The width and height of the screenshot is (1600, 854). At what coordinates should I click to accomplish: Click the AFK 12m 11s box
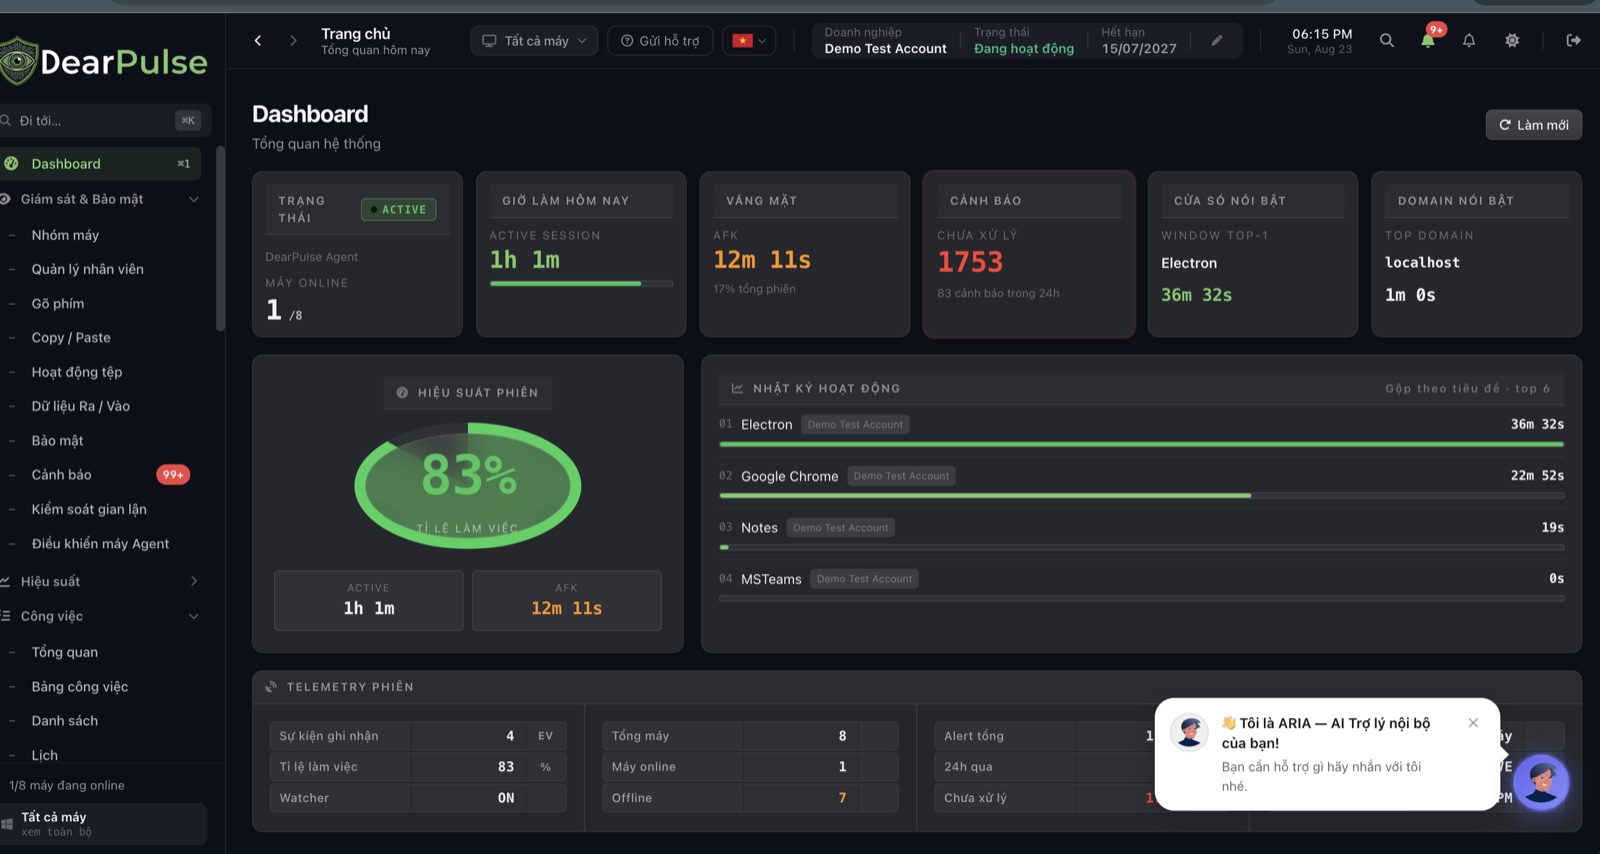[x=566, y=600]
